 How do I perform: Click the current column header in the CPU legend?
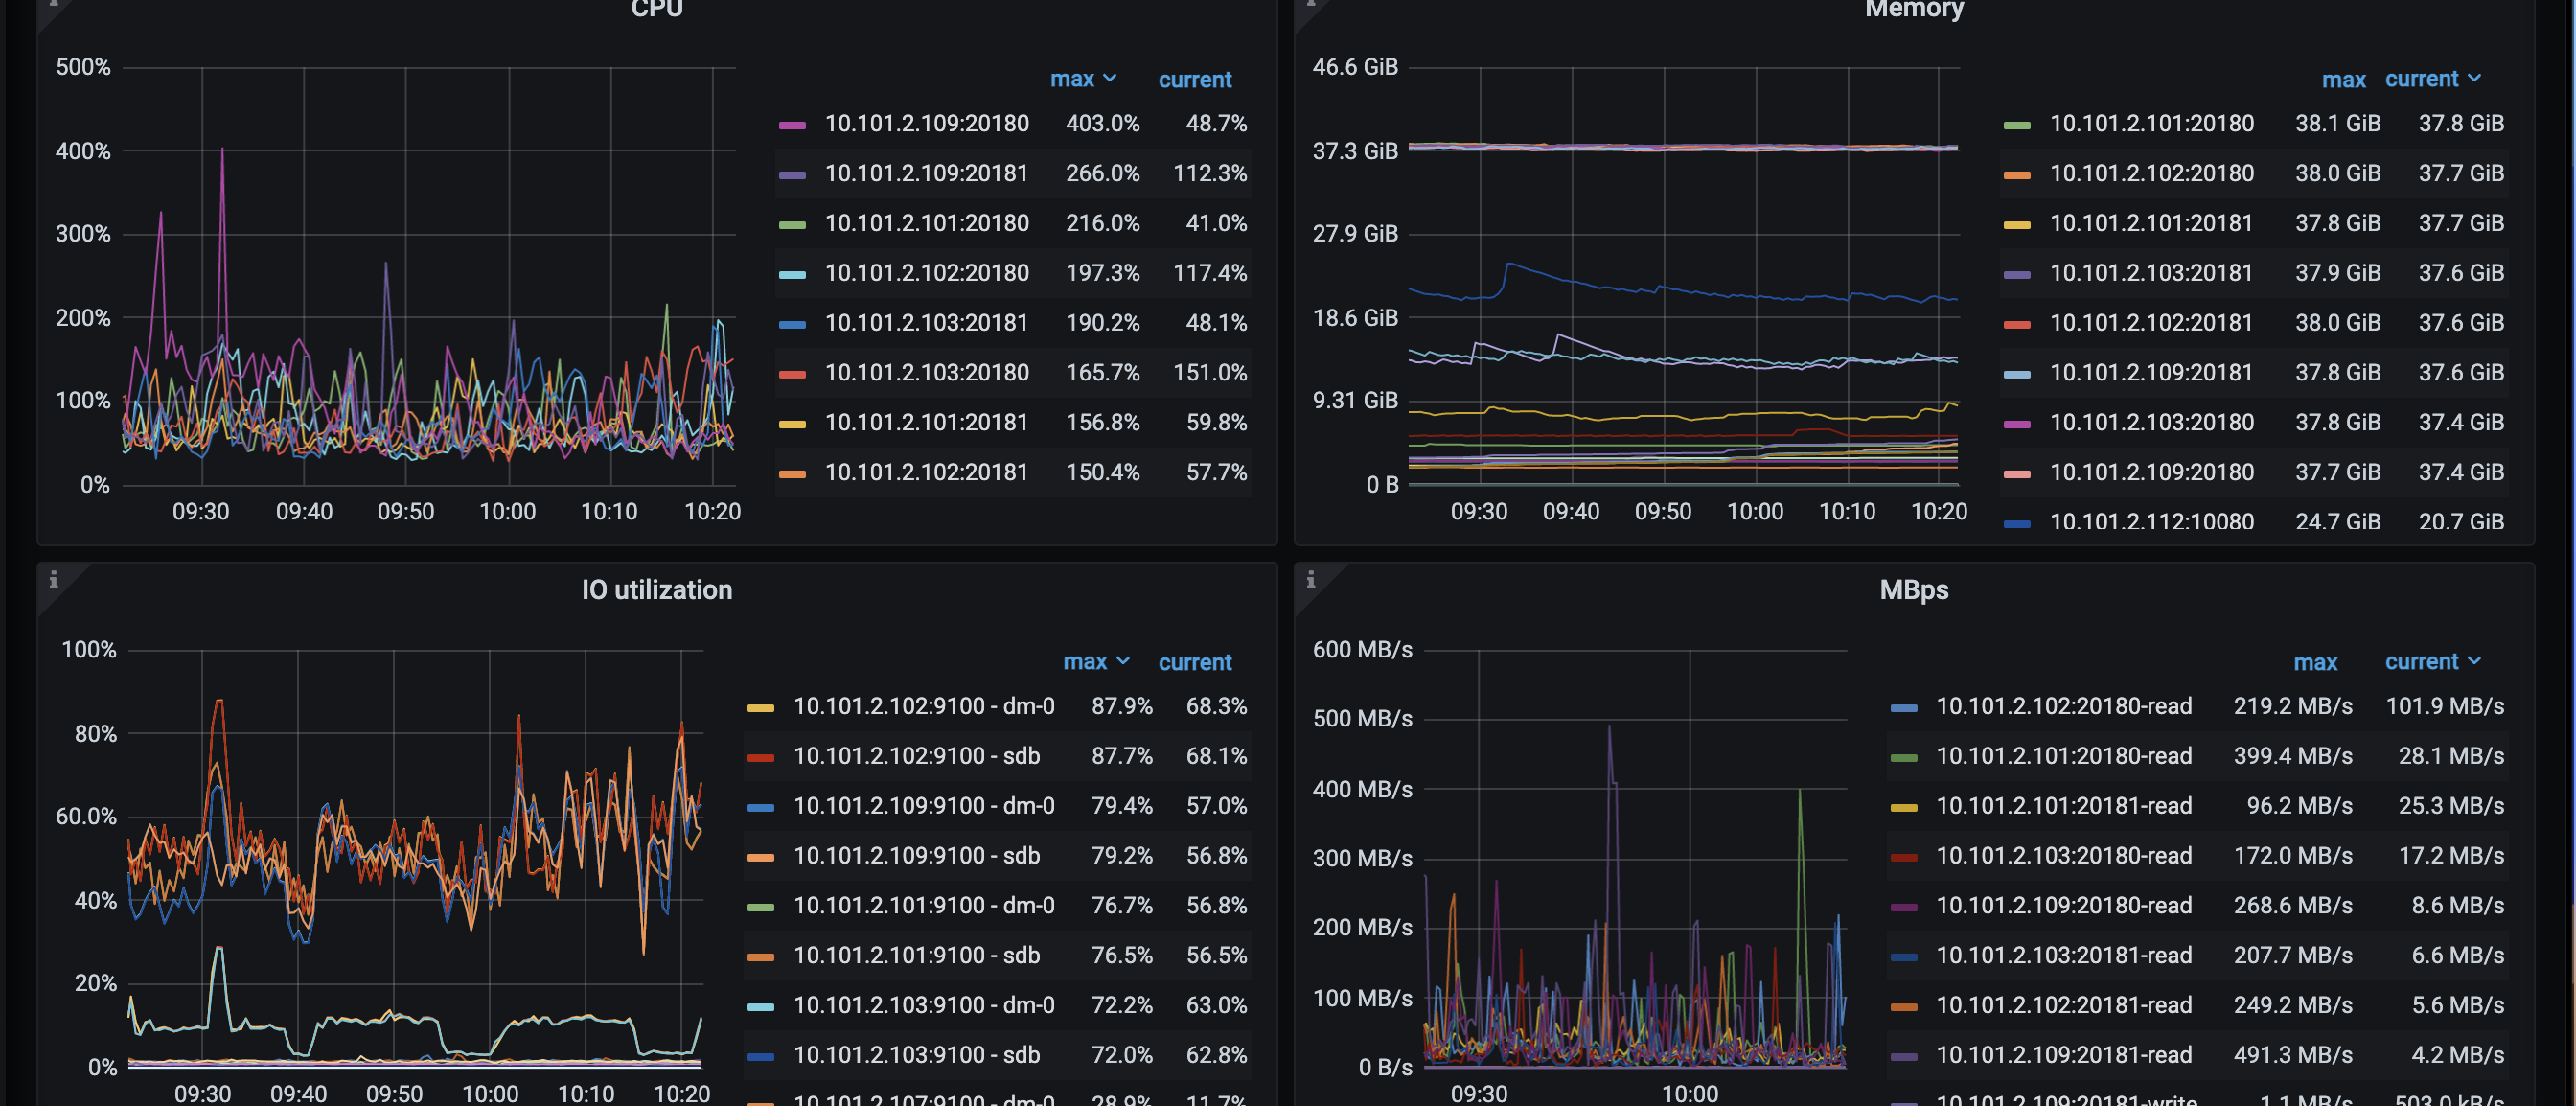tap(1194, 80)
